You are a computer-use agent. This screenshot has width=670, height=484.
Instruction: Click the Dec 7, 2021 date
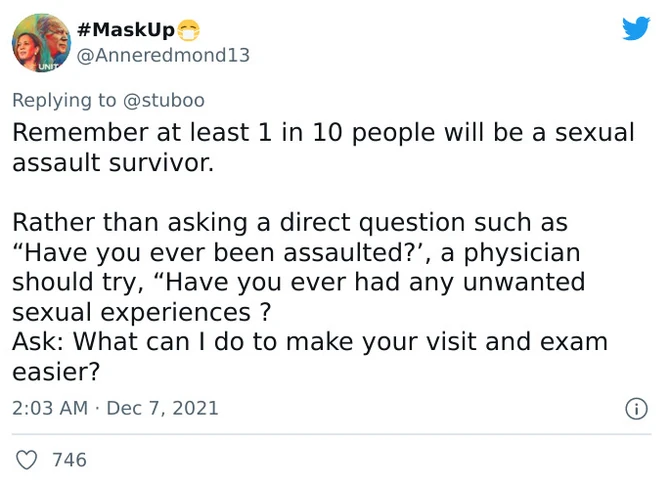[x=162, y=408]
